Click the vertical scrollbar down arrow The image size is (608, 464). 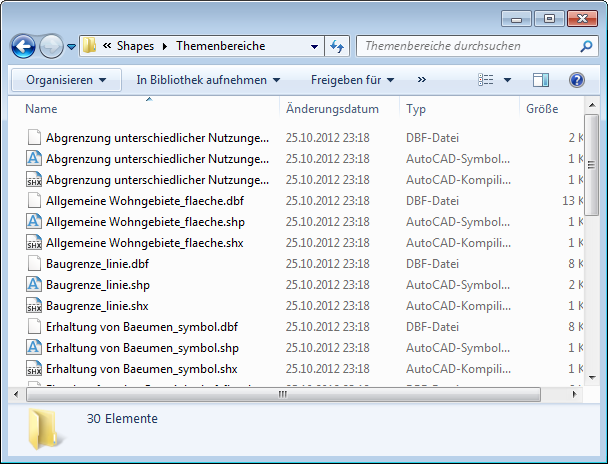click(593, 376)
